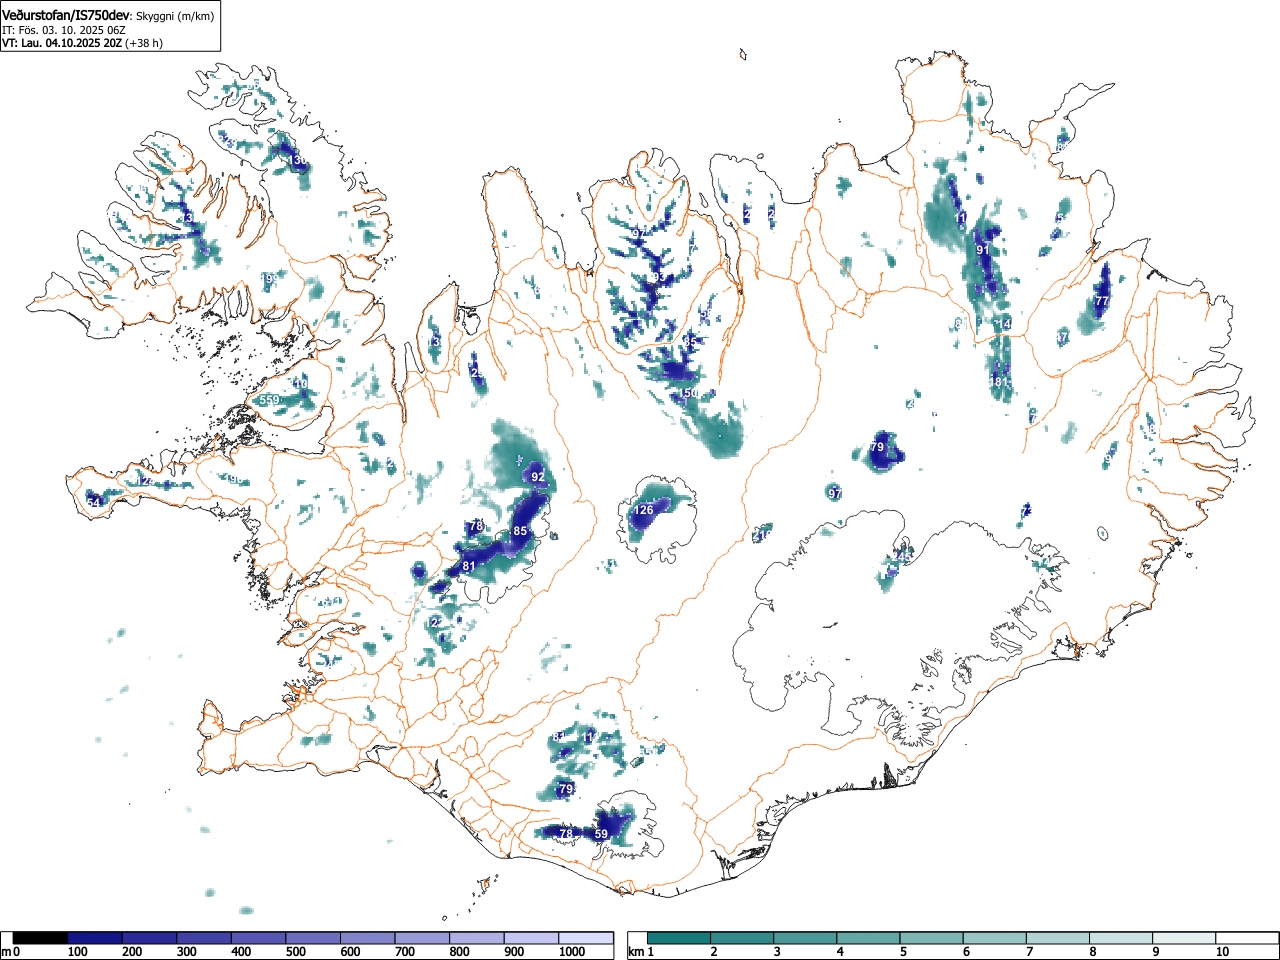Select the 300–400 m legend swatch
Viewport: 1280px width, 960px height.
point(204,938)
